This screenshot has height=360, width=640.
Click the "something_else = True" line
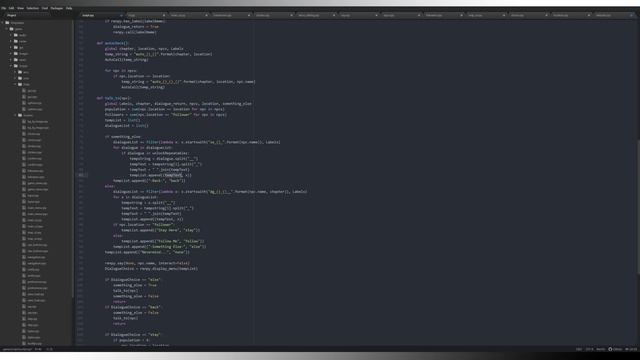coord(135,285)
